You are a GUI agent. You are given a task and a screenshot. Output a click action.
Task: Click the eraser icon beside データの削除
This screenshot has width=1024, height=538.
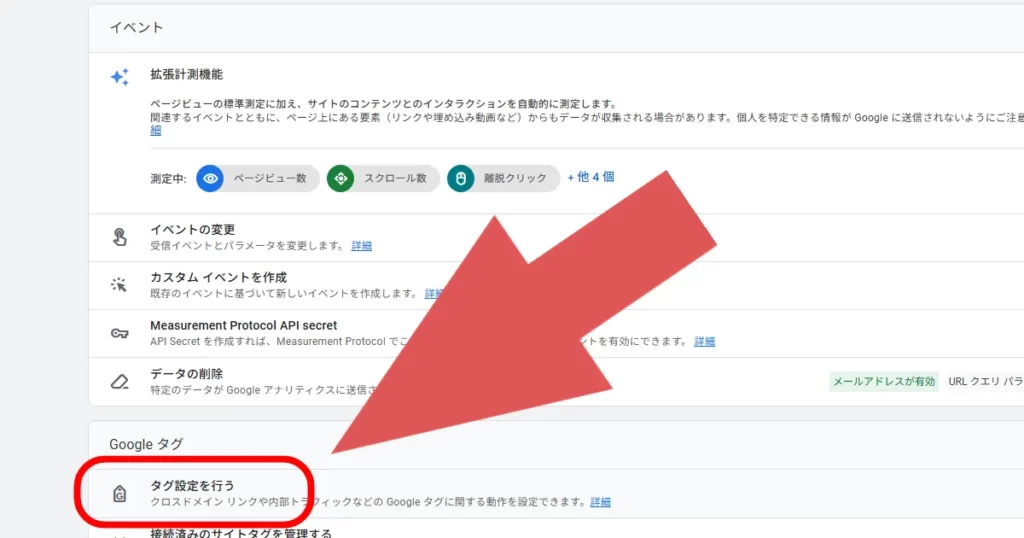[119, 381]
